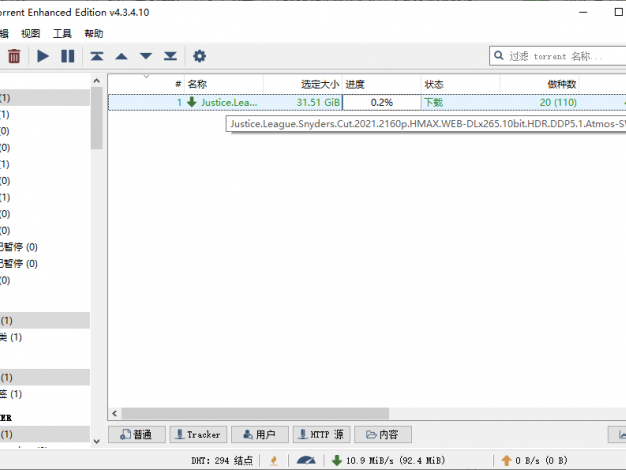Move torrent down in queue

[x=146, y=56]
